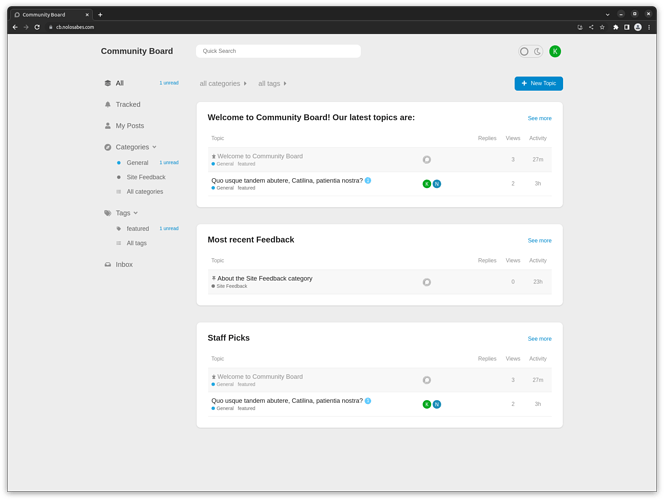
Task: Click blue N avatar in Staff Picks
Action: click(x=437, y=404)
